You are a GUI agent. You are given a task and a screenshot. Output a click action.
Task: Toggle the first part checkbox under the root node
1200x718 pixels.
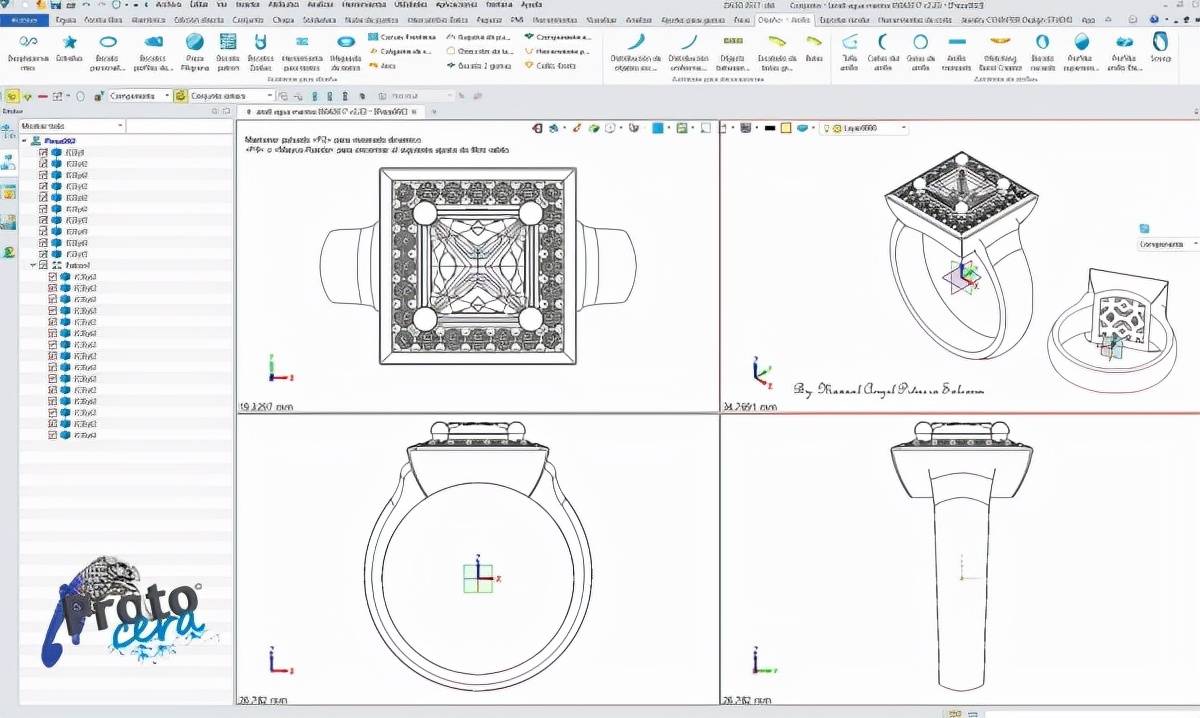43,153
